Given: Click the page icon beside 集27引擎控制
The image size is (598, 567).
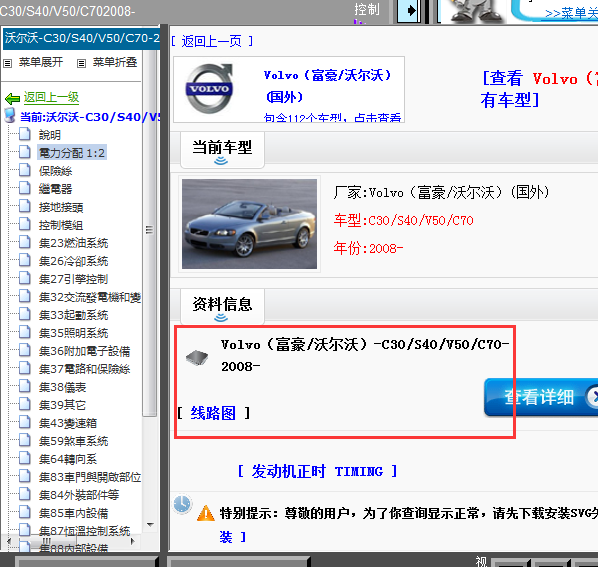Looking at the screenshot, I should (25, 278).
